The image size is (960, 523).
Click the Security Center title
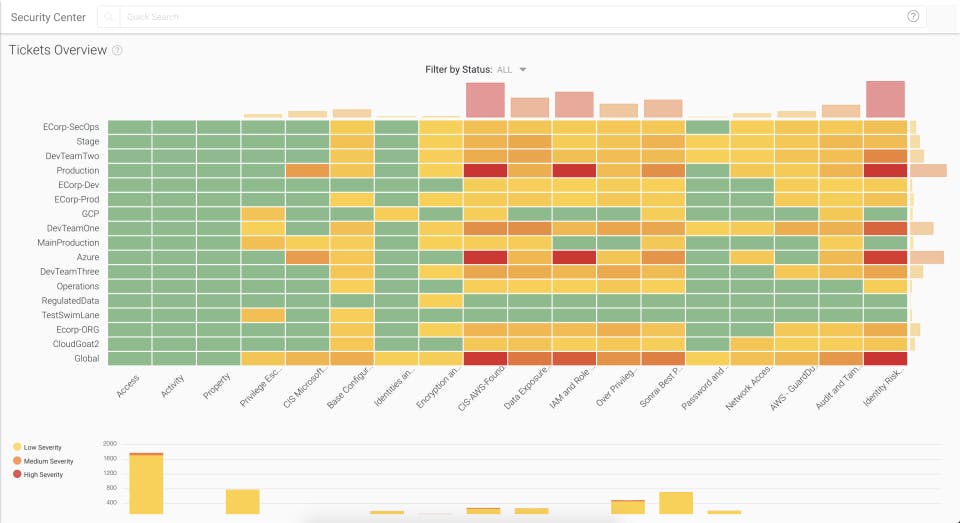point(48,17)
